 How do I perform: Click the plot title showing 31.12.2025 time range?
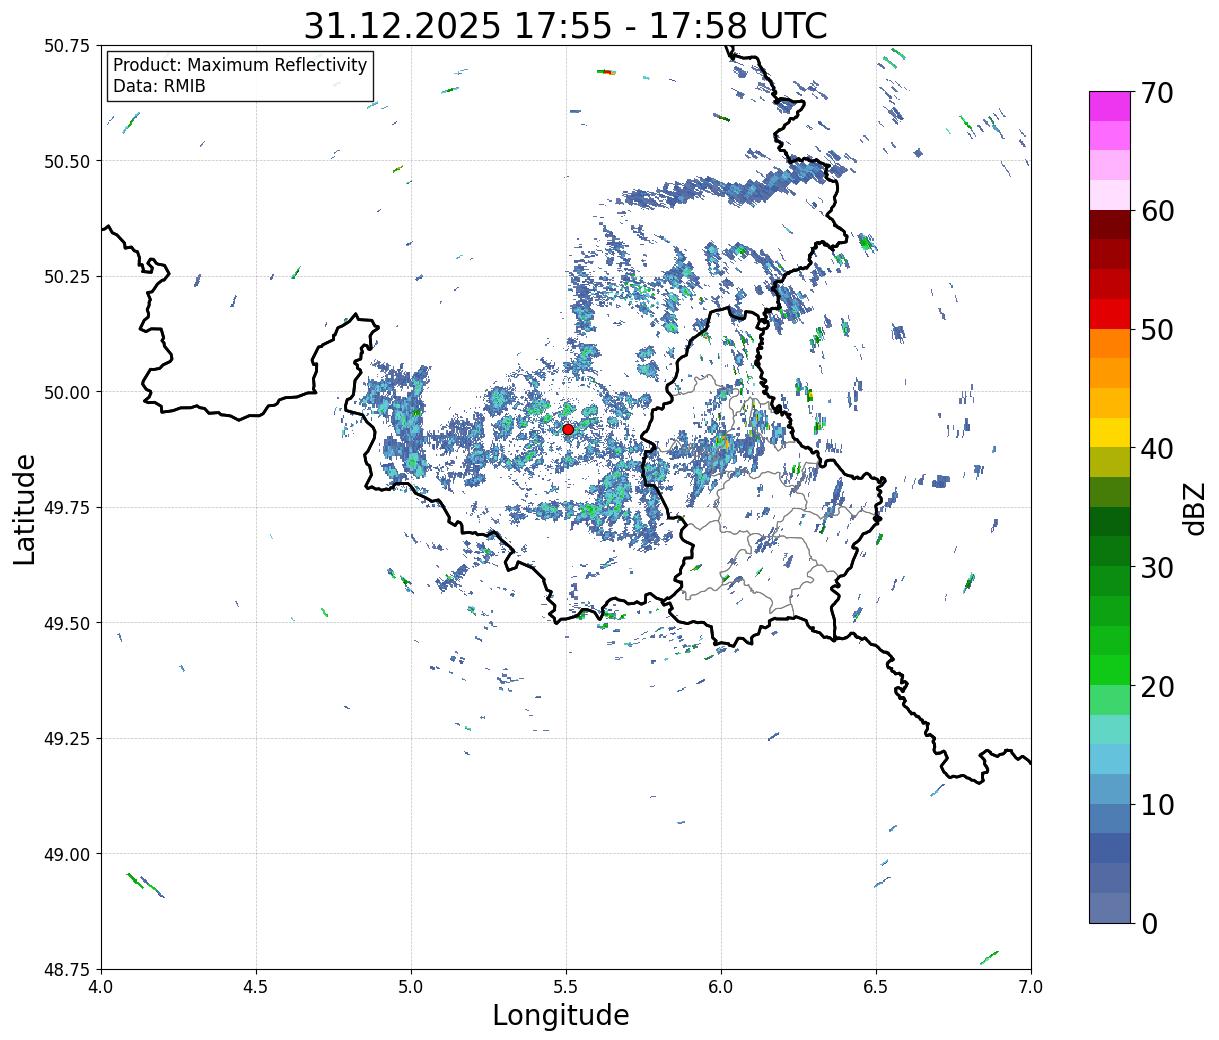[x=565, y=25]
